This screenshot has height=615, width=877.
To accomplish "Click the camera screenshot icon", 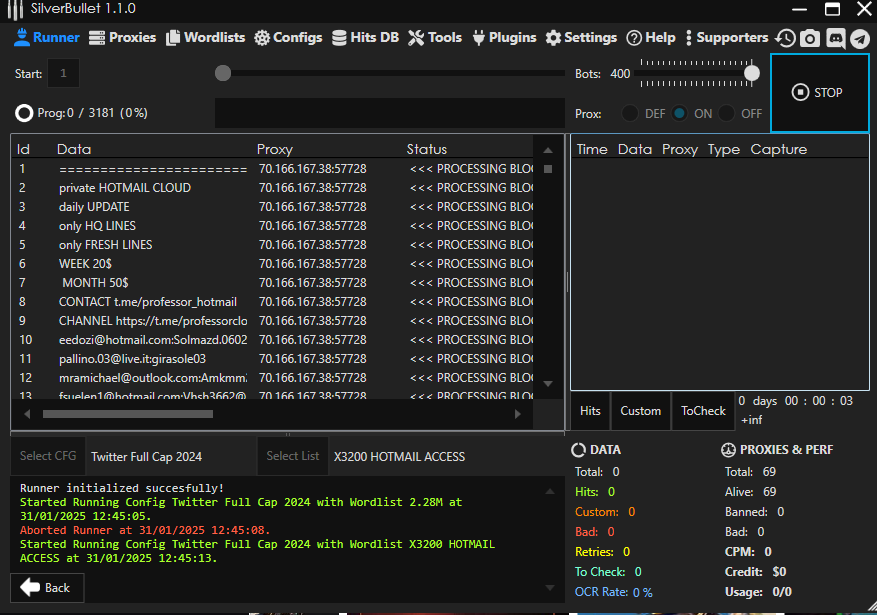I will pos(810,38).
